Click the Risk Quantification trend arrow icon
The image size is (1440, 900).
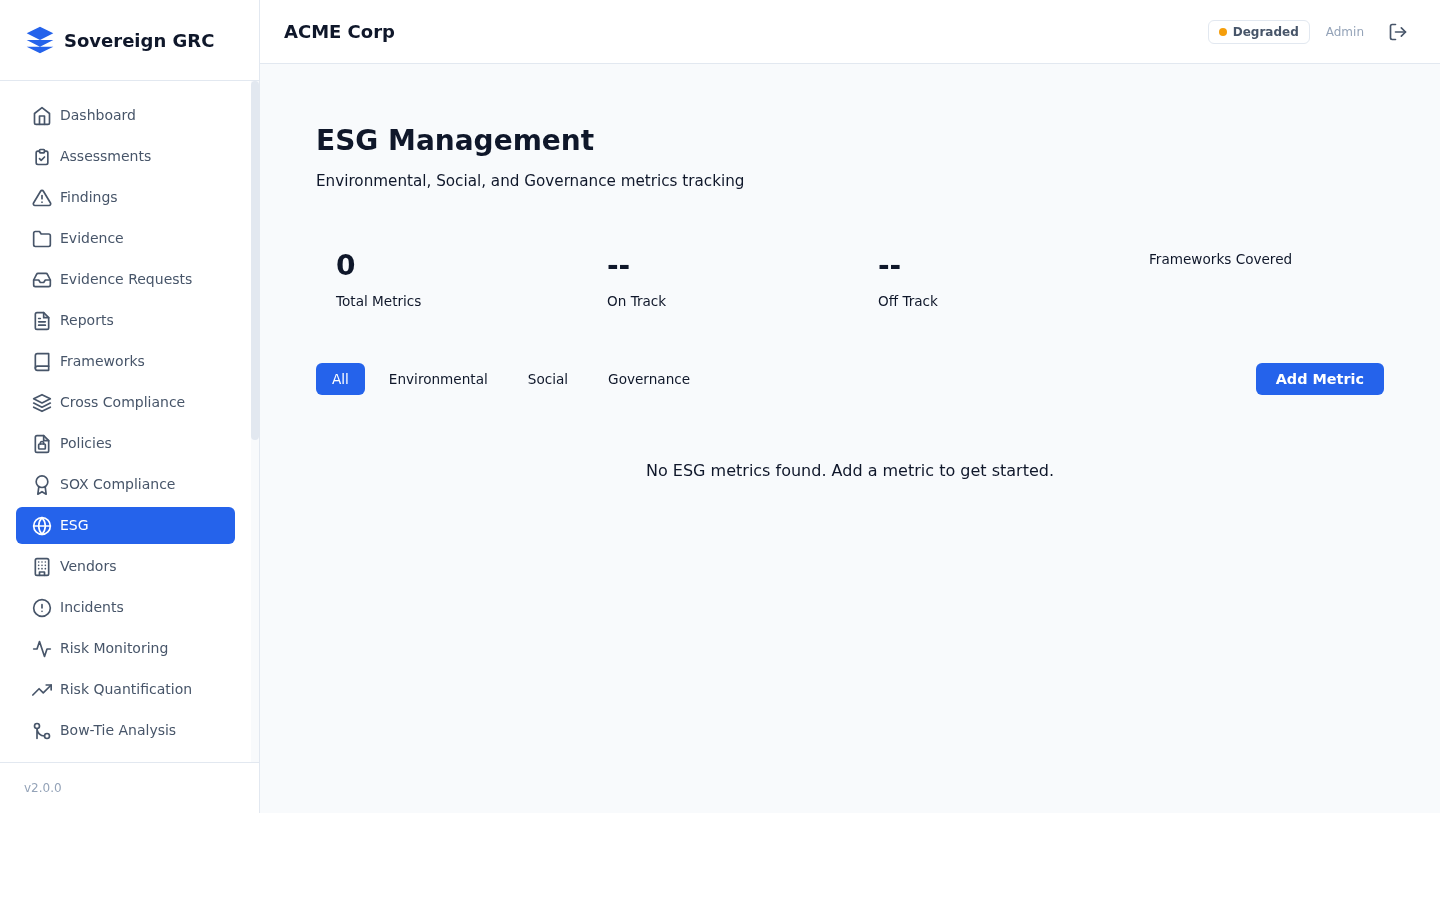point(42,689)
